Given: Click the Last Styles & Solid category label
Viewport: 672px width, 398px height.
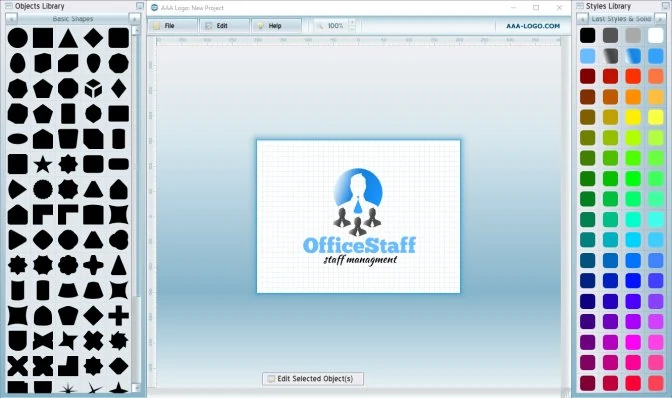Looking at the screenshot, I should pyautogui.click(x=621, y=19).
